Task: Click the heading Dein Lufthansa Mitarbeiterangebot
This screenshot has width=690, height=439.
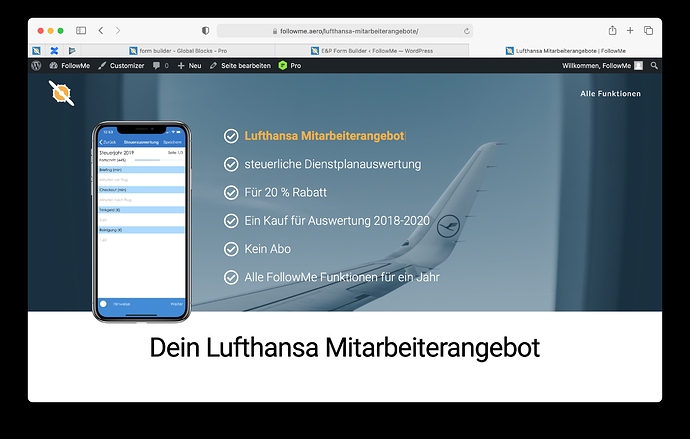Action: tap(345, 348)
